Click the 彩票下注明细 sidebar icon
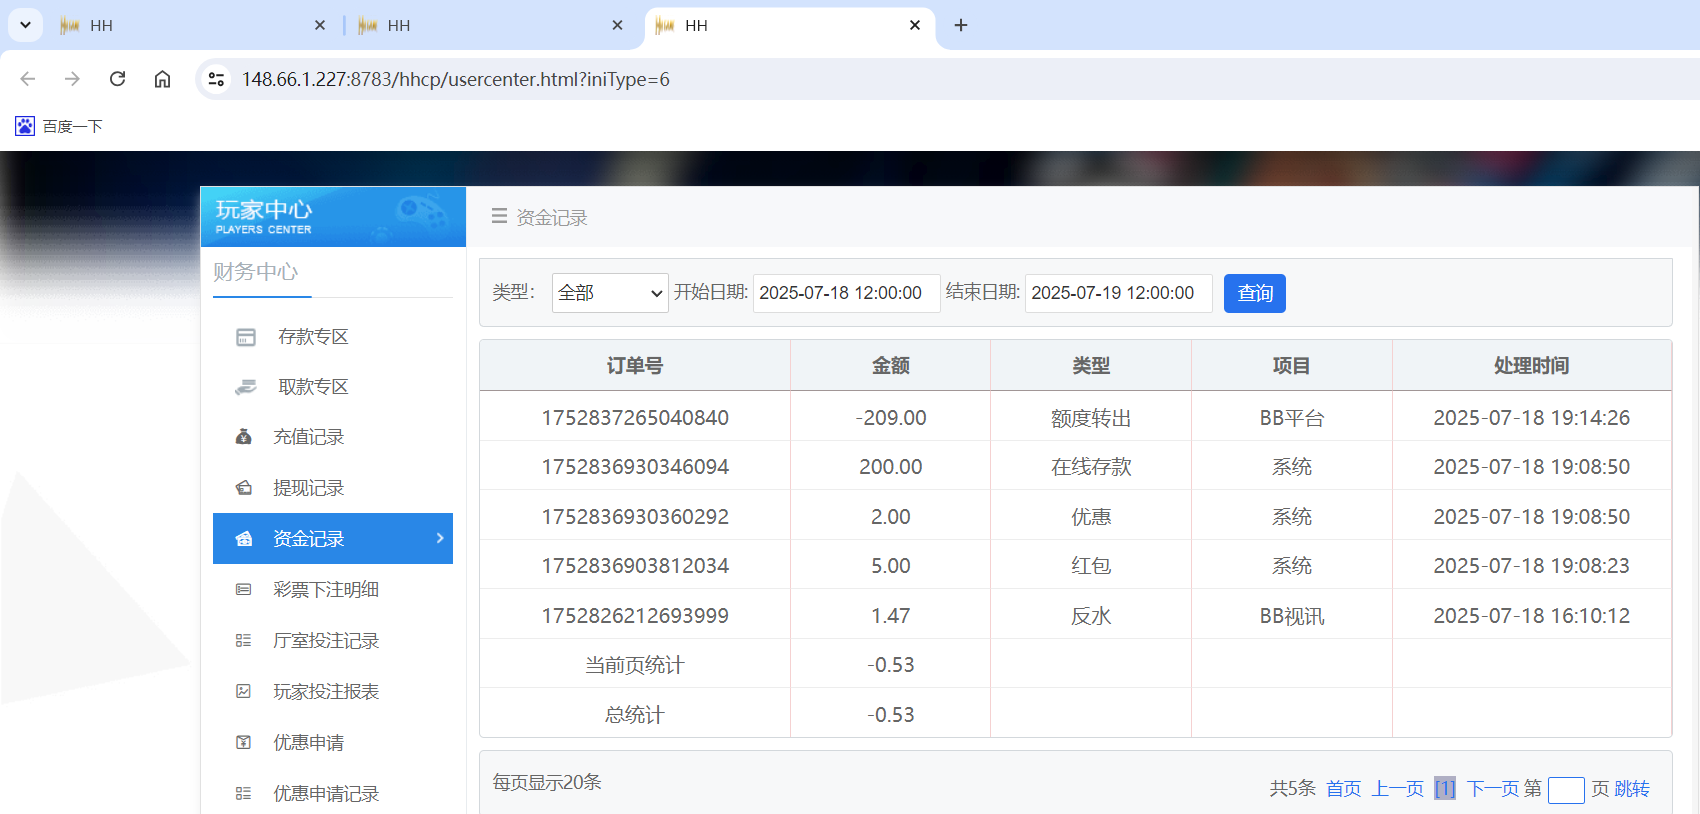Image resolution: width=1700 pixels, height=814 pixels. click(x=243, y=590)
